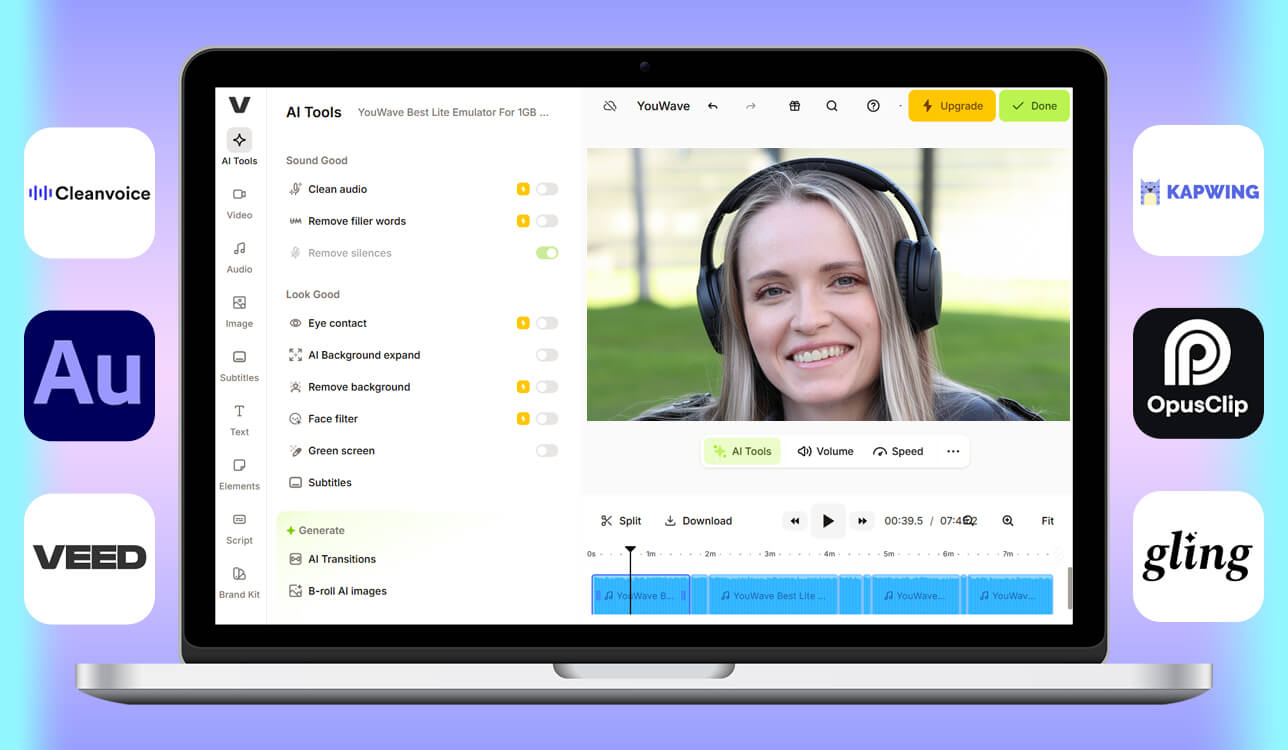1288x750 pixels.
Task: Click the rewind playback button
Action: click(x=795, y=521)
